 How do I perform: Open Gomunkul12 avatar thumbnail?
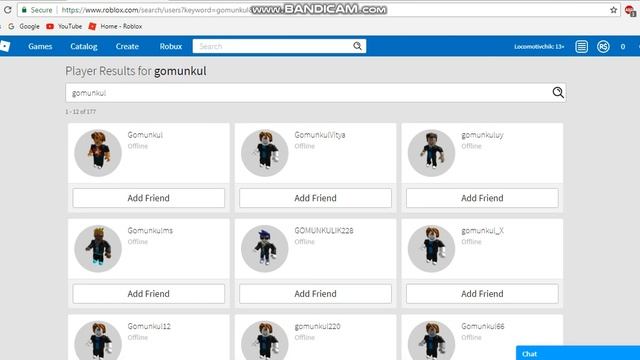[98, 340]
